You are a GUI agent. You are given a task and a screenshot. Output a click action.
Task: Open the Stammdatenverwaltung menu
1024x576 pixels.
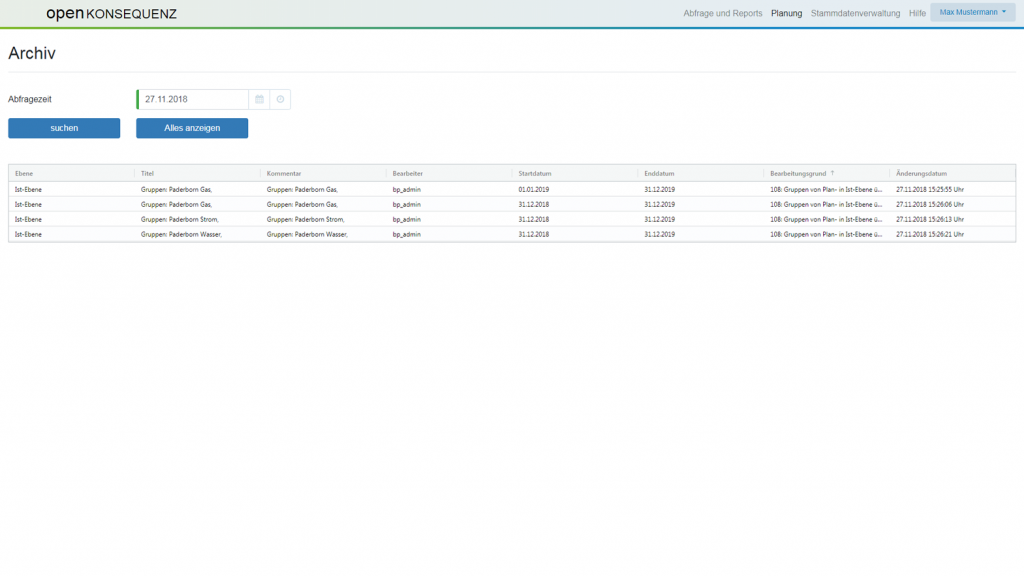[x=855, y=14]
